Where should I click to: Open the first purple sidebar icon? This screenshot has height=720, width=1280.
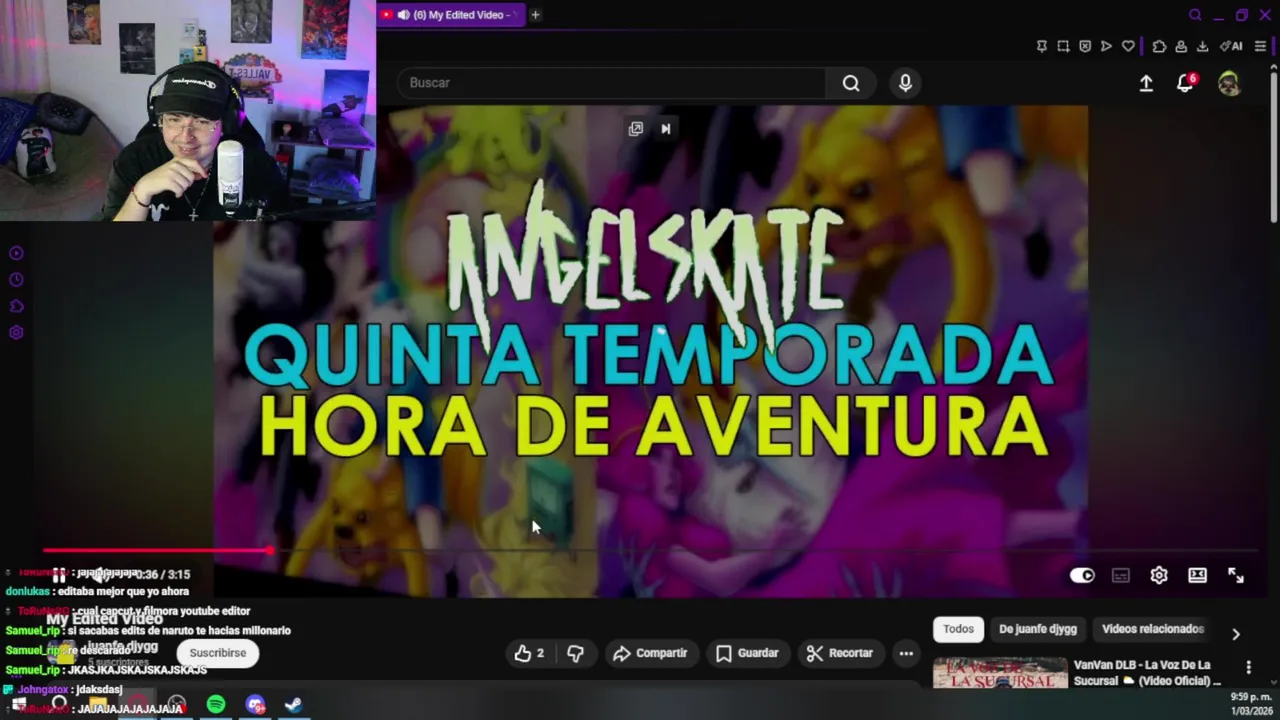[x=16, y=254]
